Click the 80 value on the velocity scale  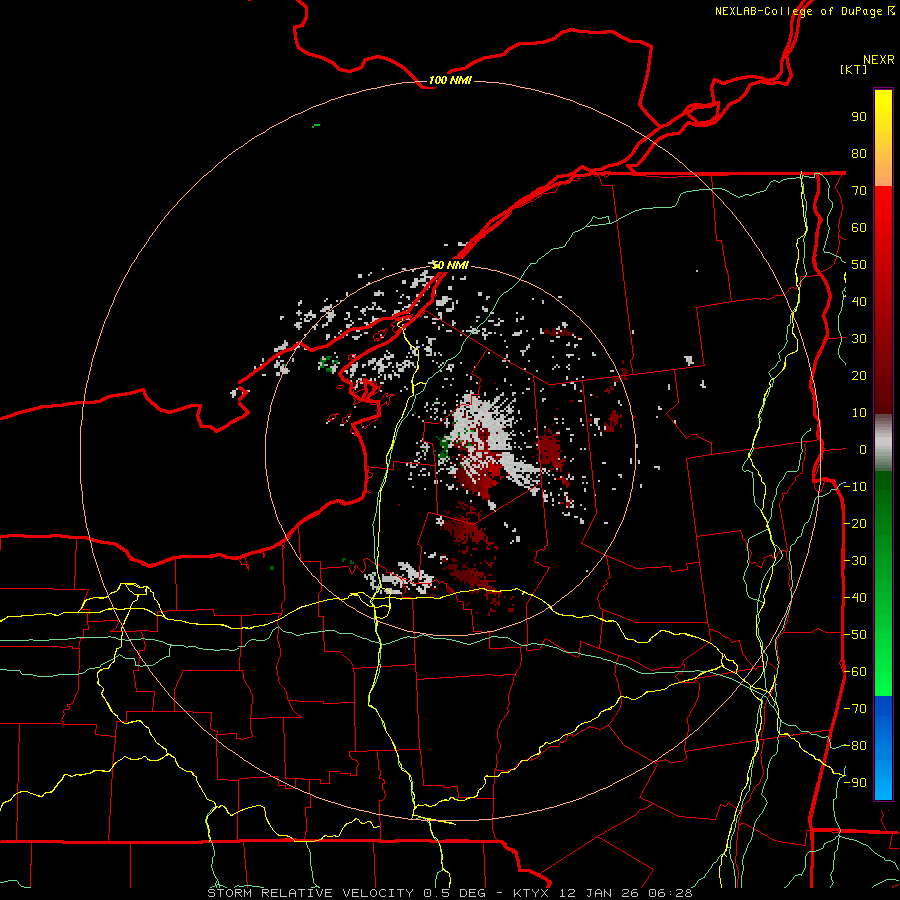coord(859,153)
